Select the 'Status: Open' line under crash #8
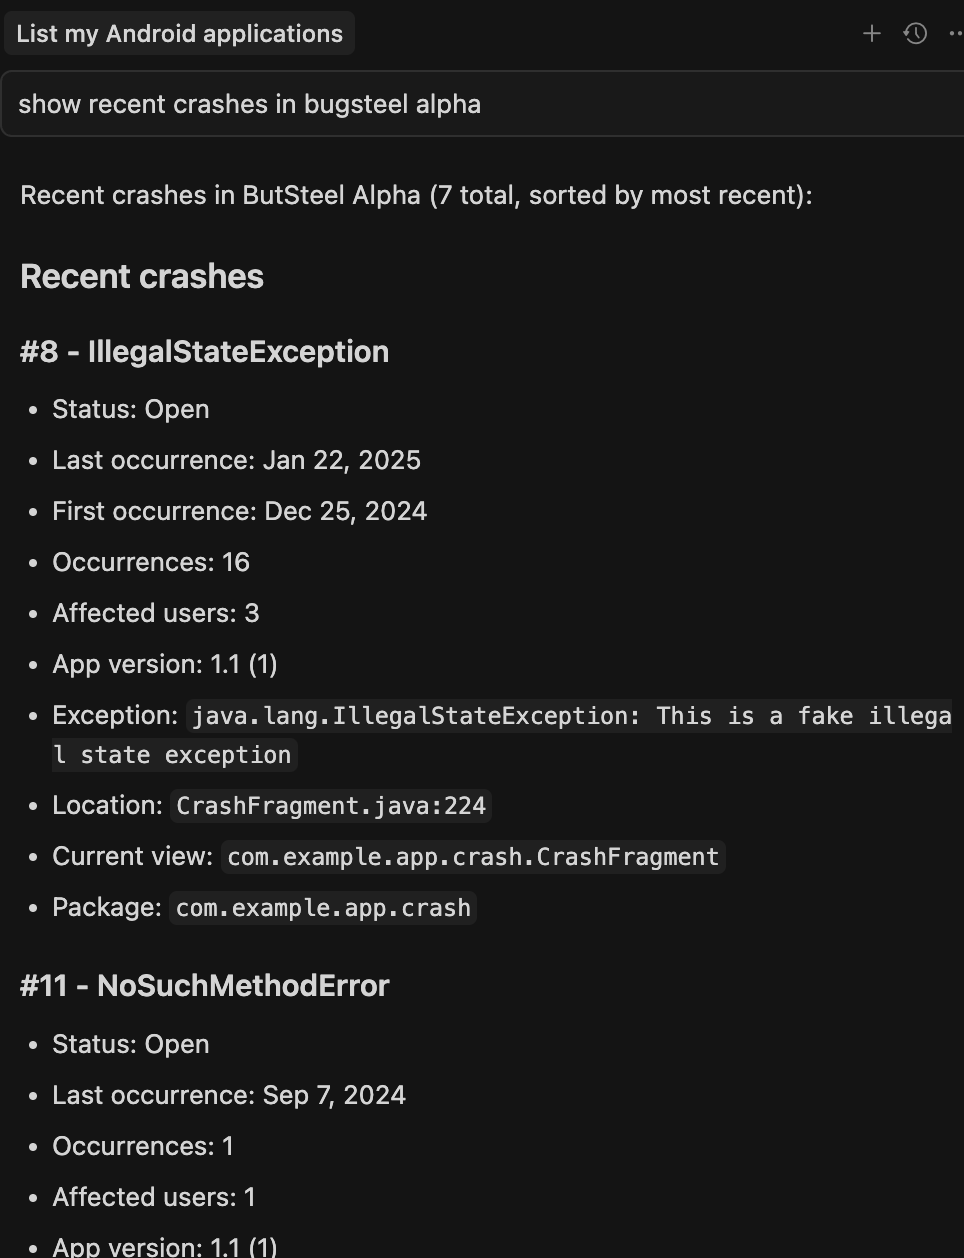The image size is (964, 1258). (x=130, y=409)
